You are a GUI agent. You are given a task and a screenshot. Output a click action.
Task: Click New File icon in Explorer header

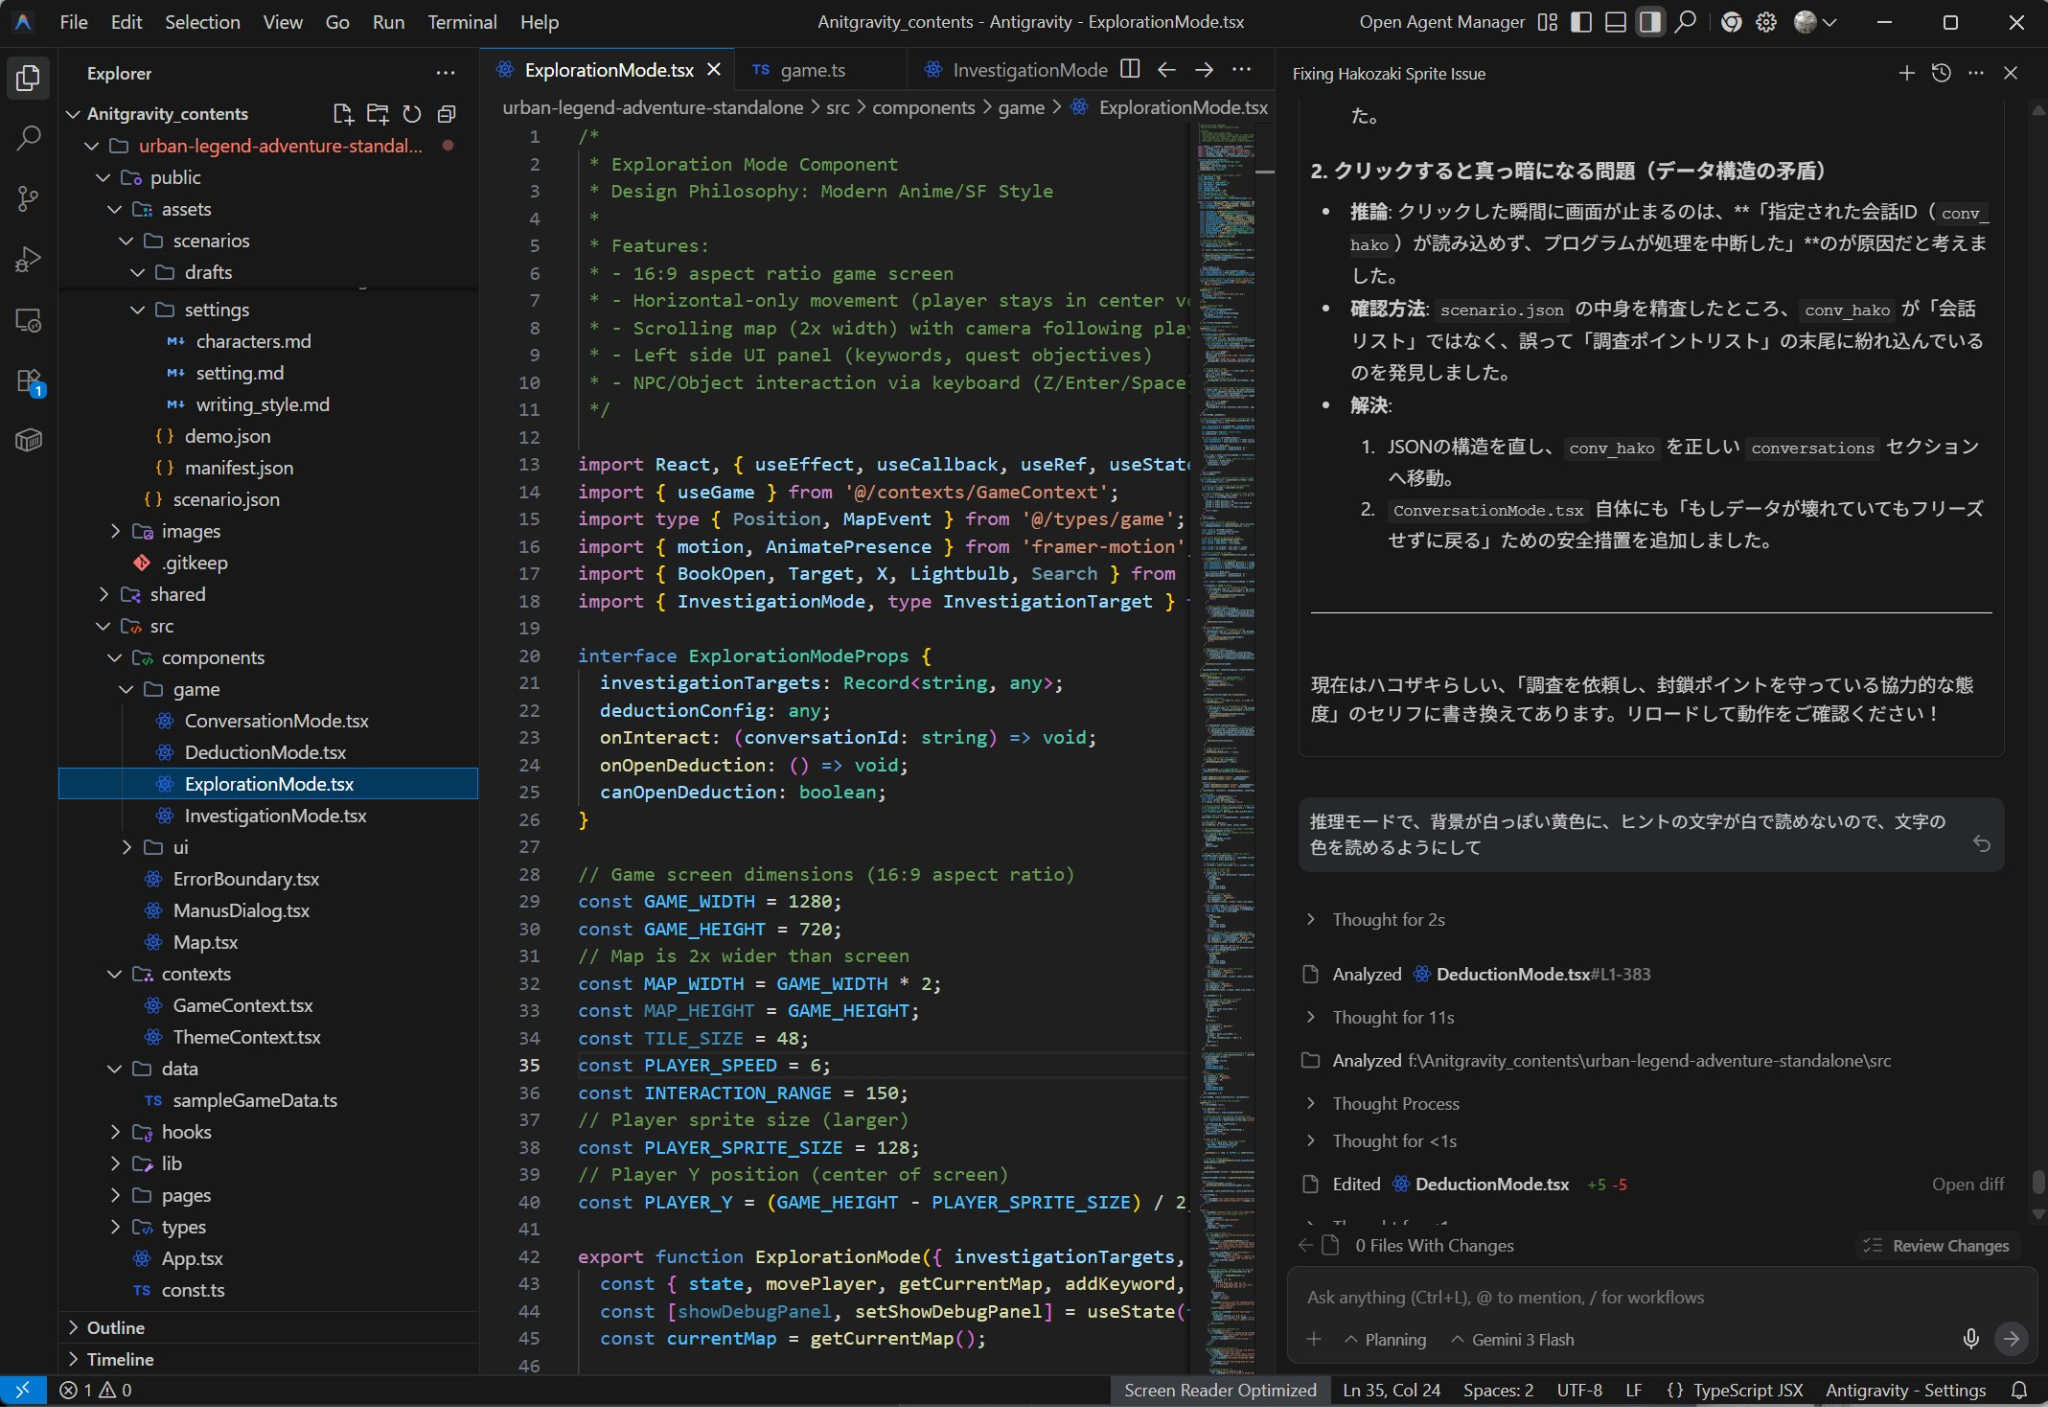pos(343,114)
